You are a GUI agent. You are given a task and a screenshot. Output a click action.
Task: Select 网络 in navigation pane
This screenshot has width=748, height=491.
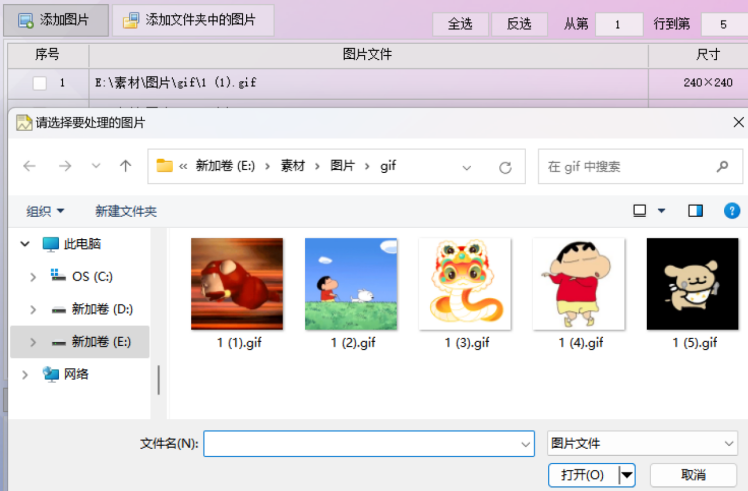coord(65,374)
